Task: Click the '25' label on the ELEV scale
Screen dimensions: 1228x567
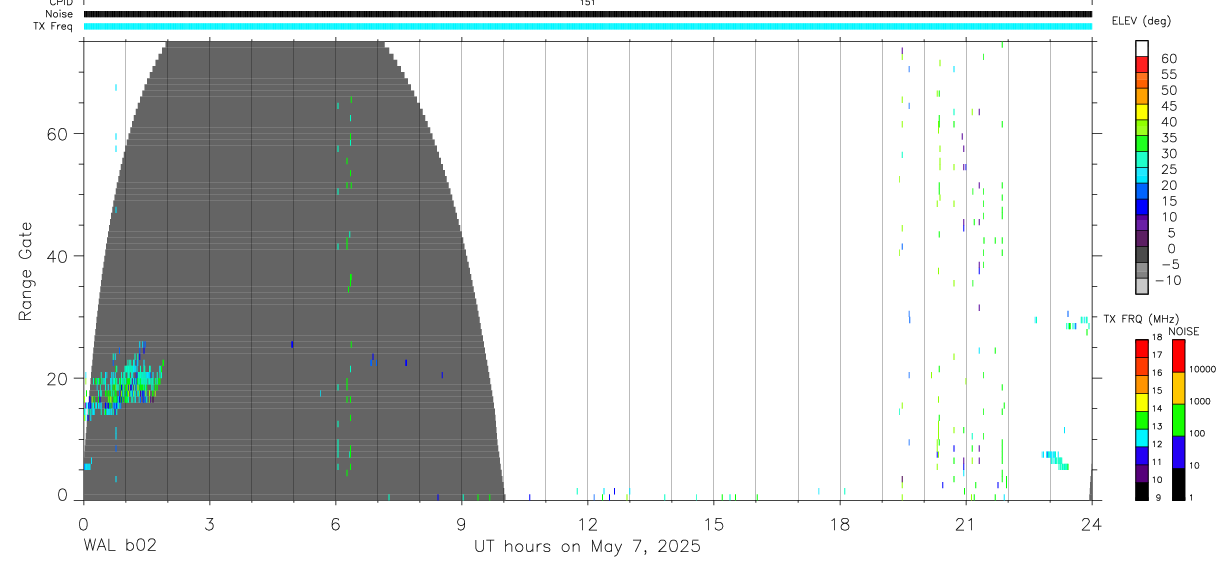Action: [1169, 169]
